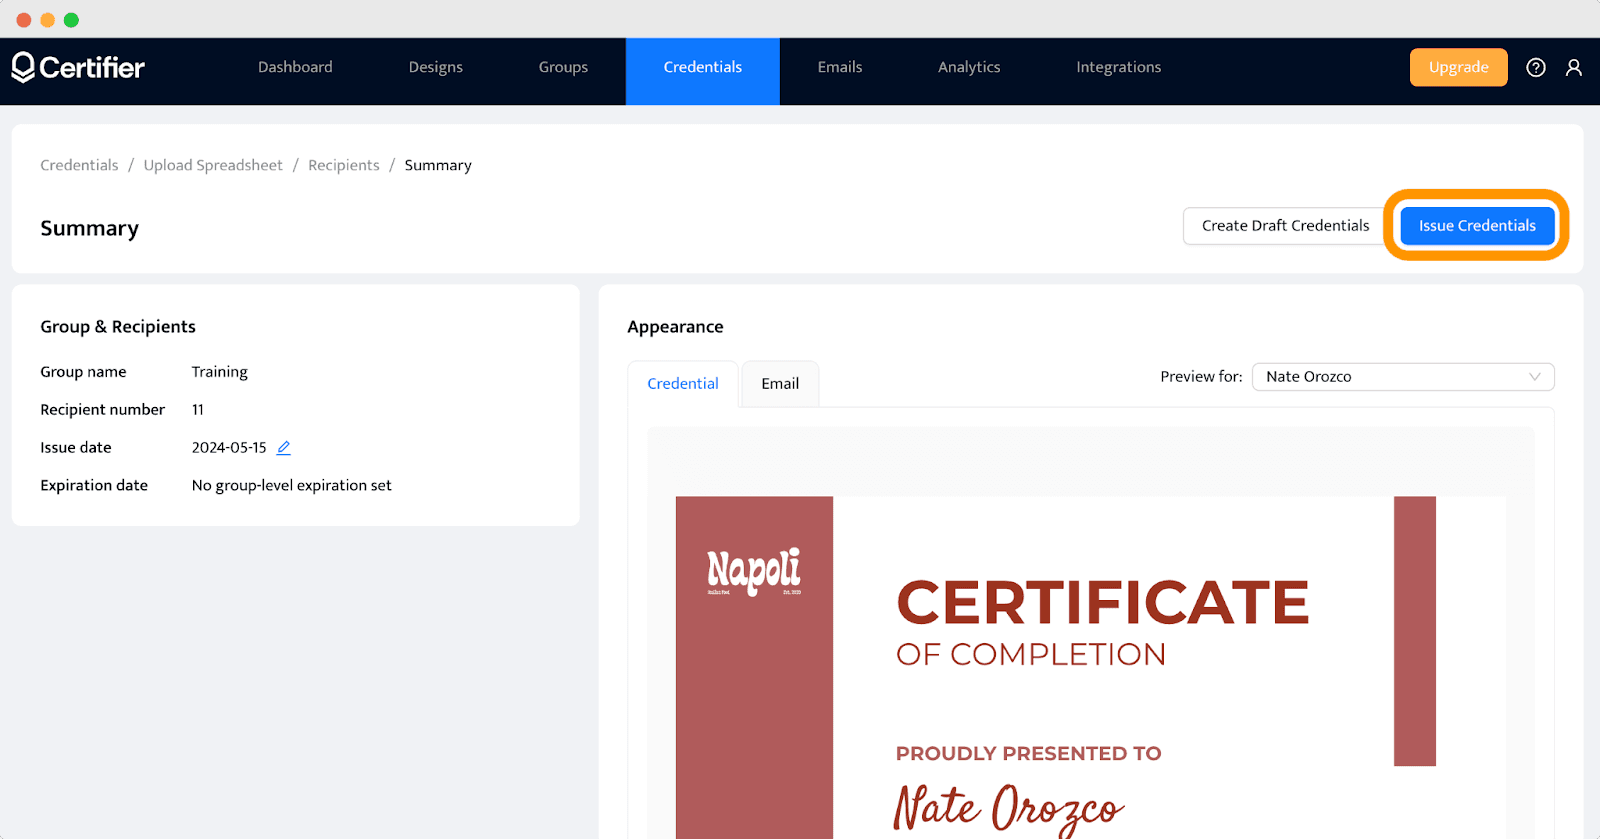This screenshot has width=1600, height=839.
Task: Select the Credentials nav tab
Action: (703, 71)
